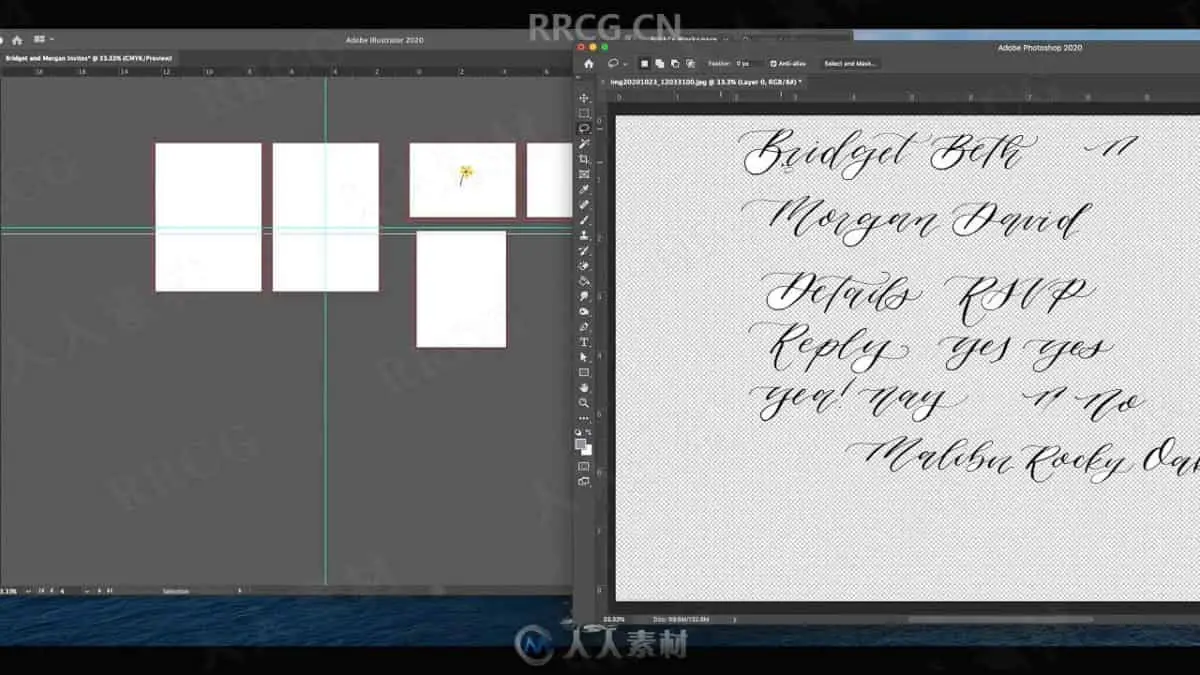Open the Edit Toolbar three-dots menu
Screen dimensions: 1200x675
coord(584,418)
